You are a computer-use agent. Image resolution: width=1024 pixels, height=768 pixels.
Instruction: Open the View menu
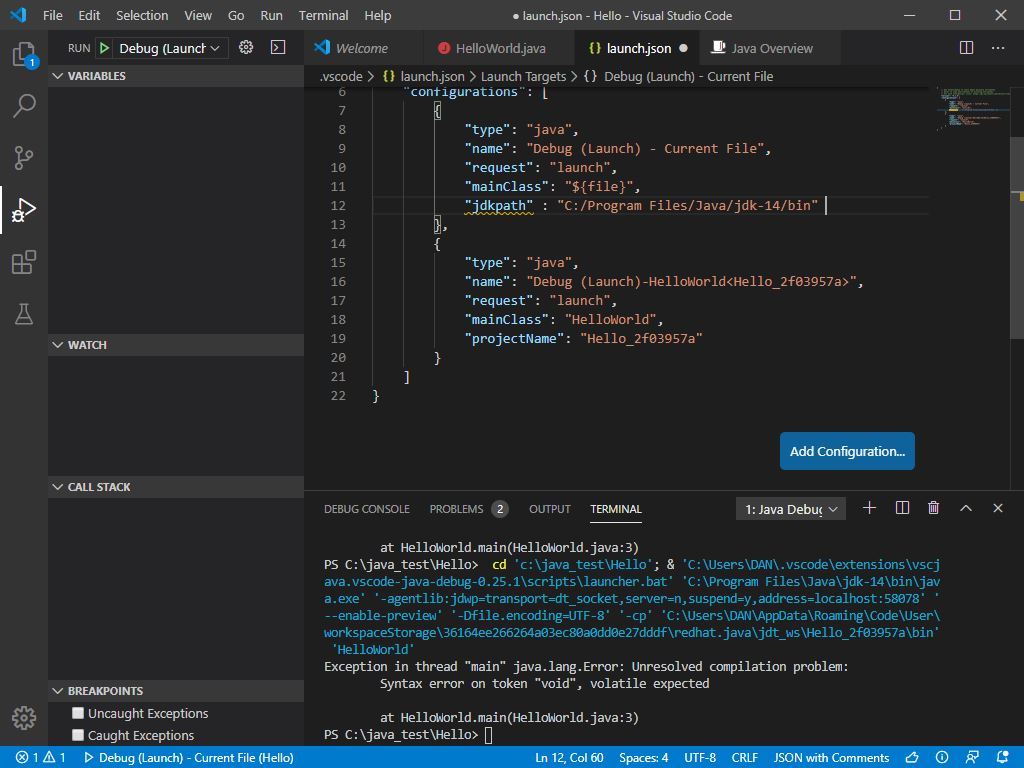[x=198, y=15]
